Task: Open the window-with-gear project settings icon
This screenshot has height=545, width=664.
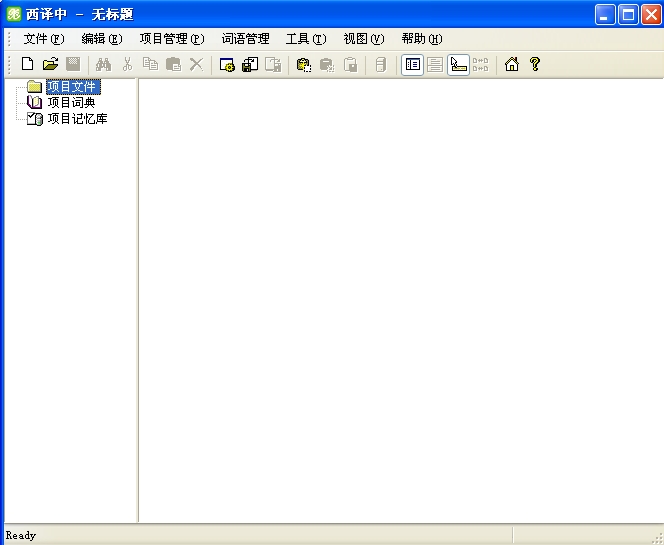Action: pyautogui.click(x=227, y=64)
